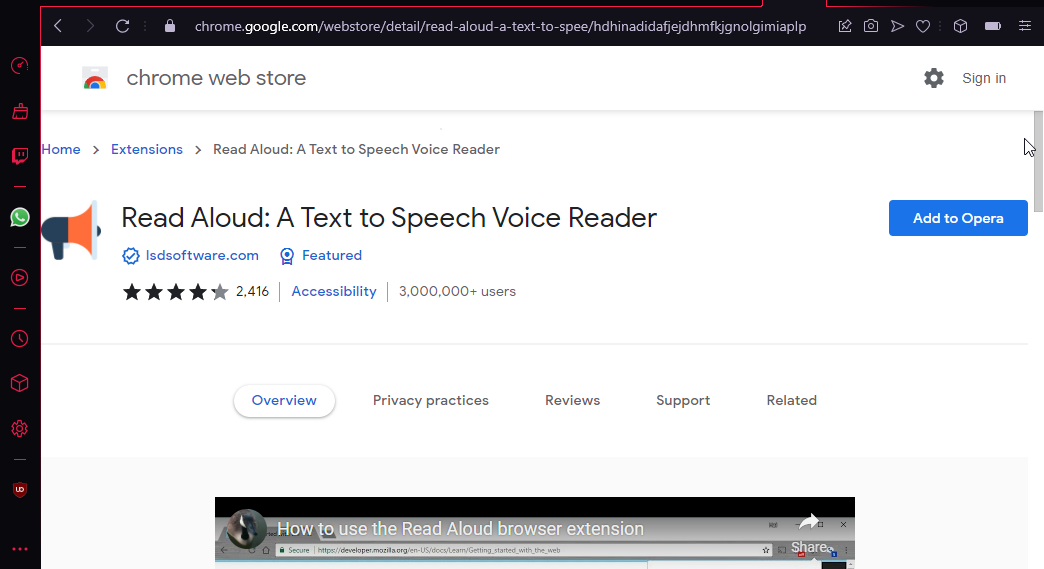1044x569 pixels.
Task: Click the video channel avatar
Action: click(246, 528)
